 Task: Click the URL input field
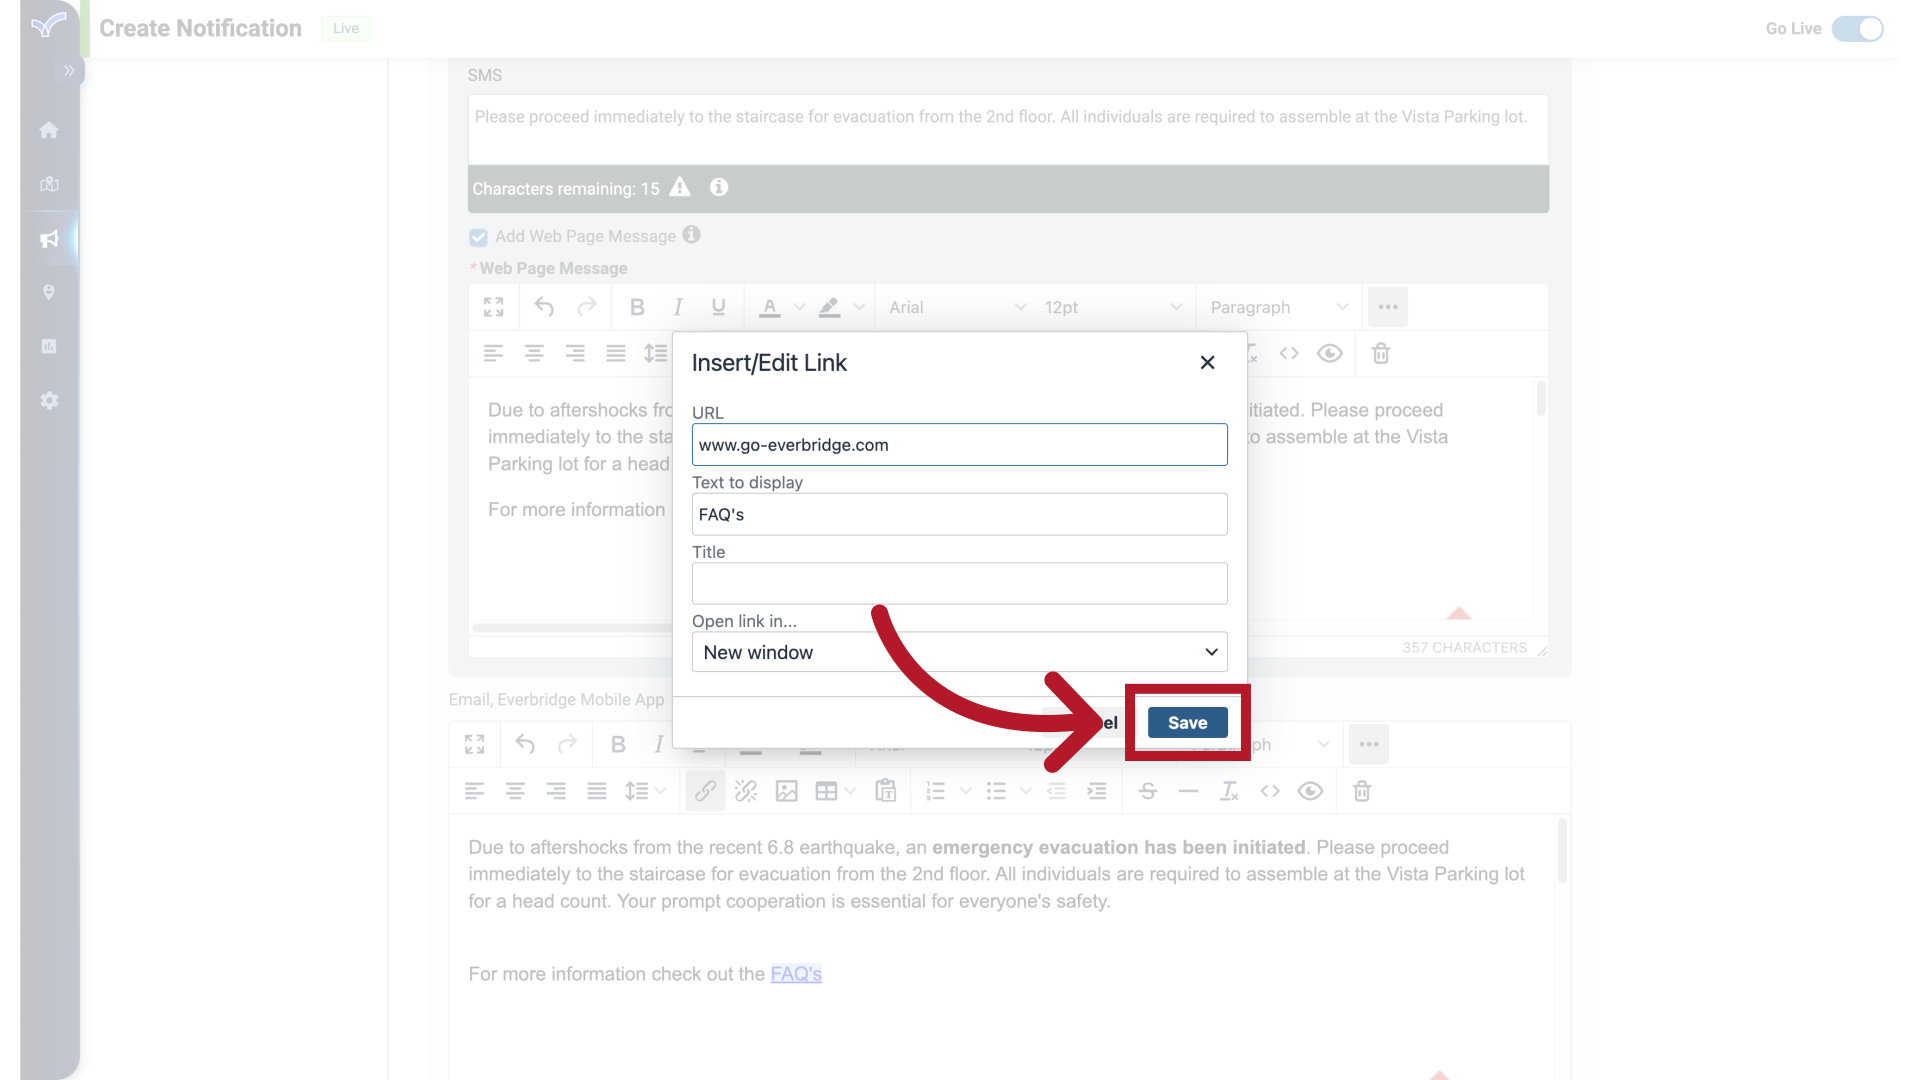pyautogui.click(x=960, y=444)
